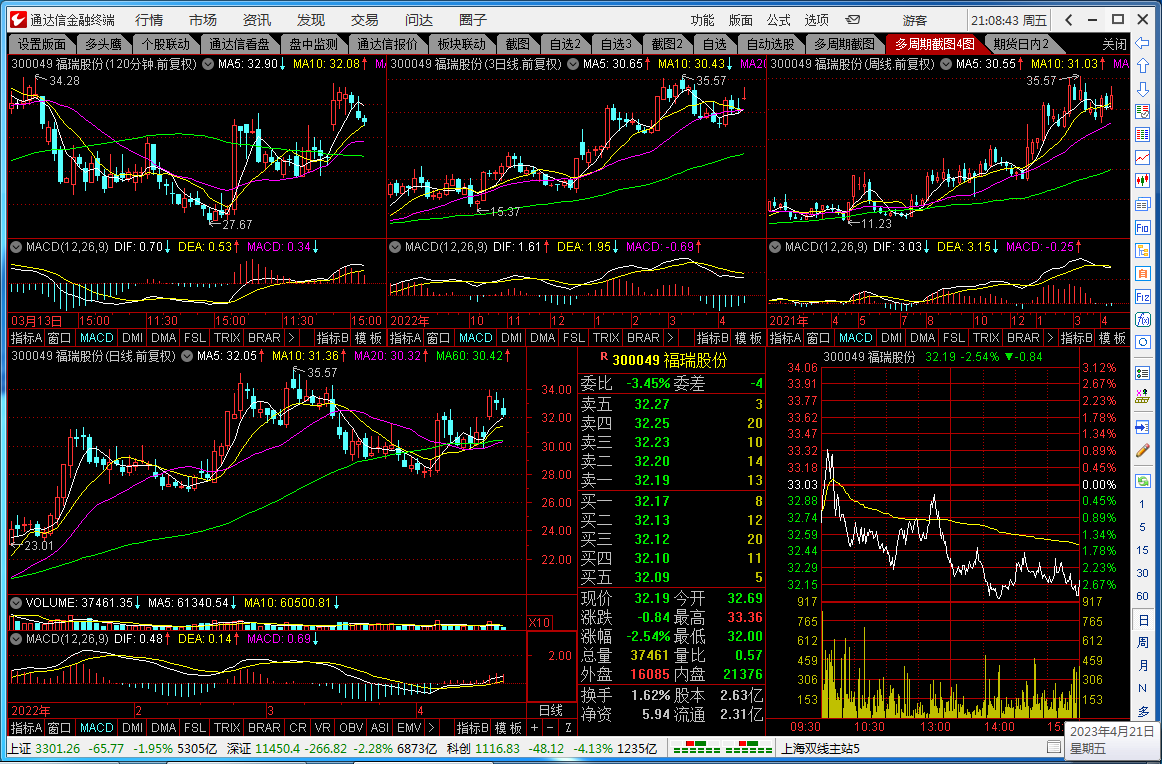Click OBV indicator in the daily chart bar

click(x=351, y=728)
